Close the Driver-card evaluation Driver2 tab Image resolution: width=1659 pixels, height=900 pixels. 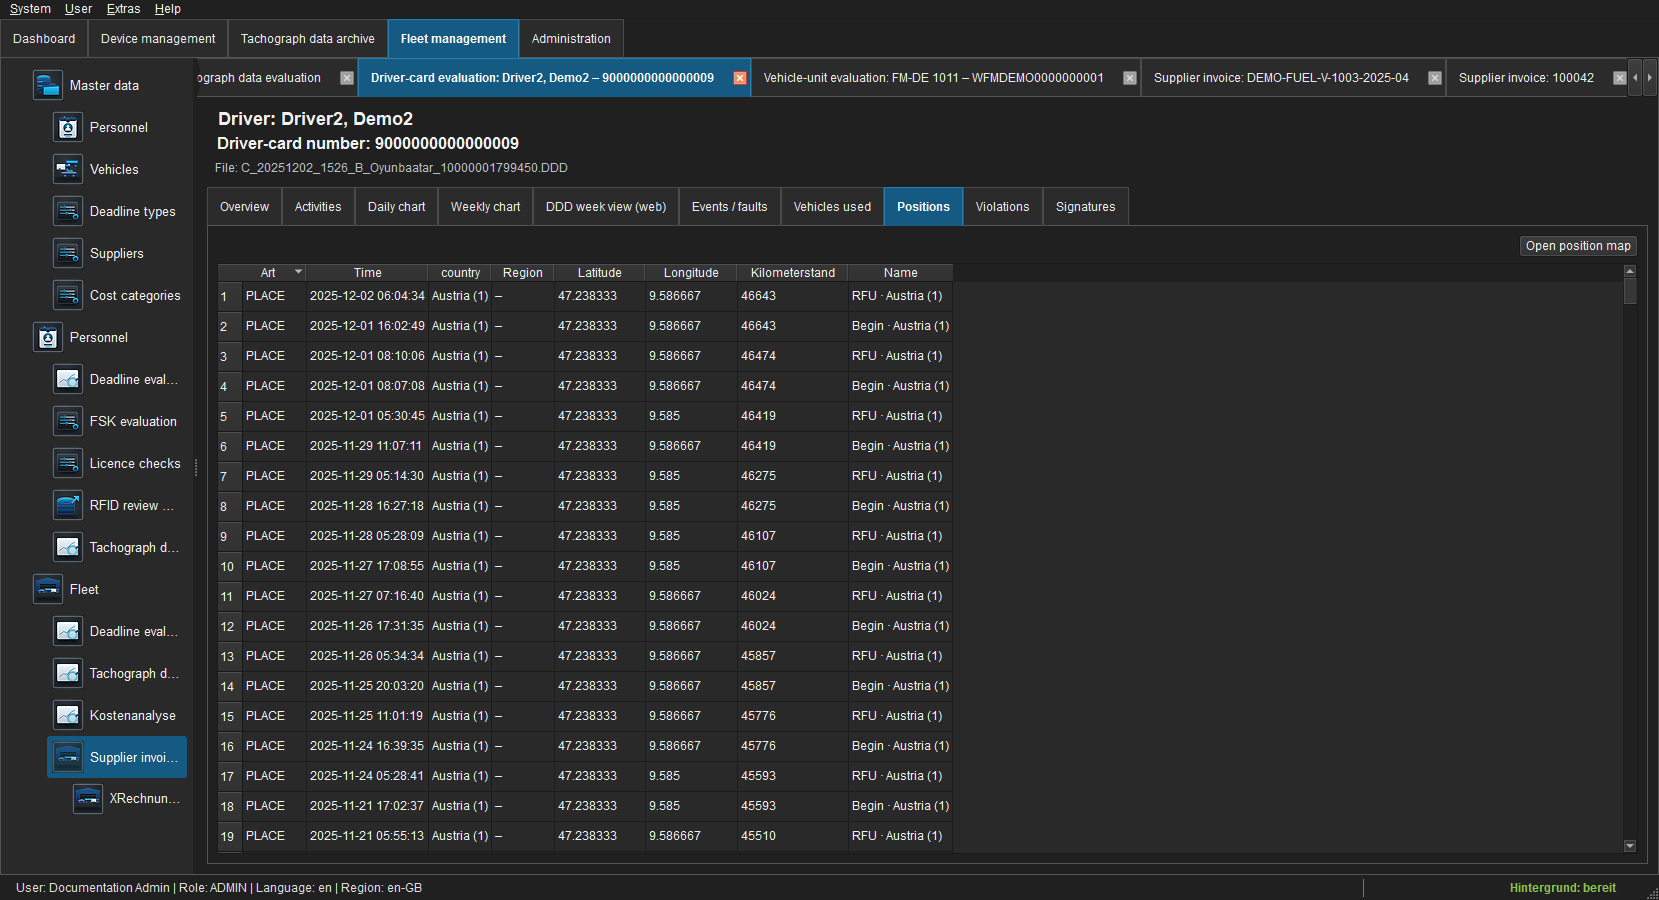[740, 78]
